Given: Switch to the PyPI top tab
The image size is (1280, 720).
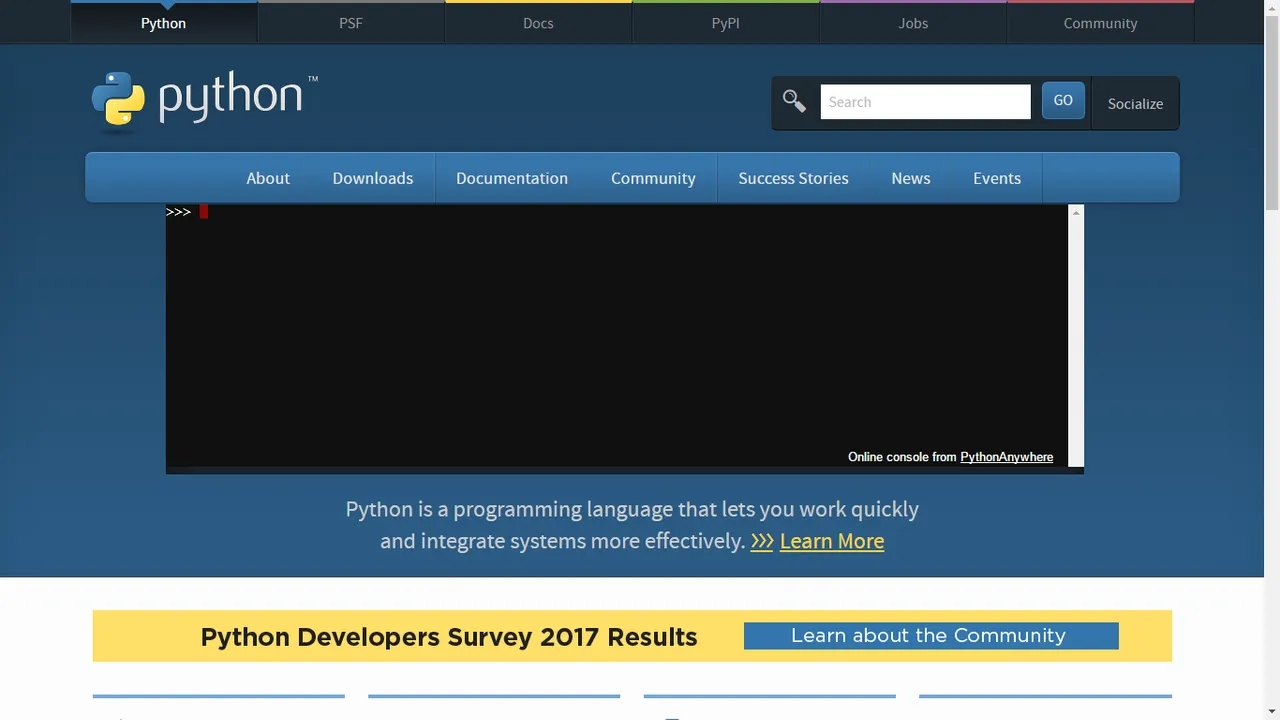Looking at the screenshot, I should (x=726, y=22).
